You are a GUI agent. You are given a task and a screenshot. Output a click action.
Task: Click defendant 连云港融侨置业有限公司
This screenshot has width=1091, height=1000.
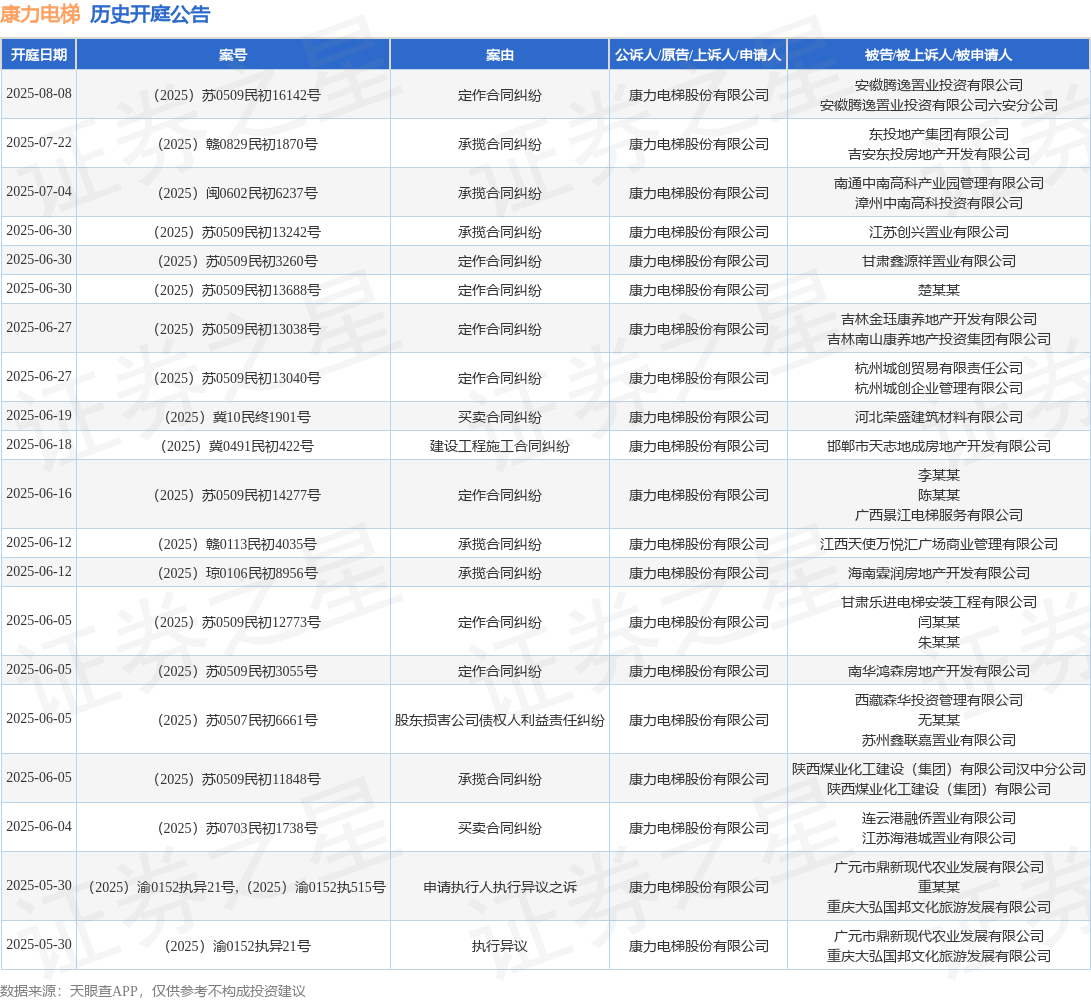(939, 818)
